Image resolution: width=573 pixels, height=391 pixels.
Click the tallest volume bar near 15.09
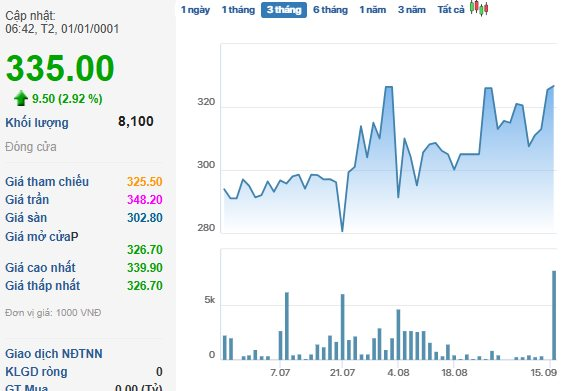554,315
